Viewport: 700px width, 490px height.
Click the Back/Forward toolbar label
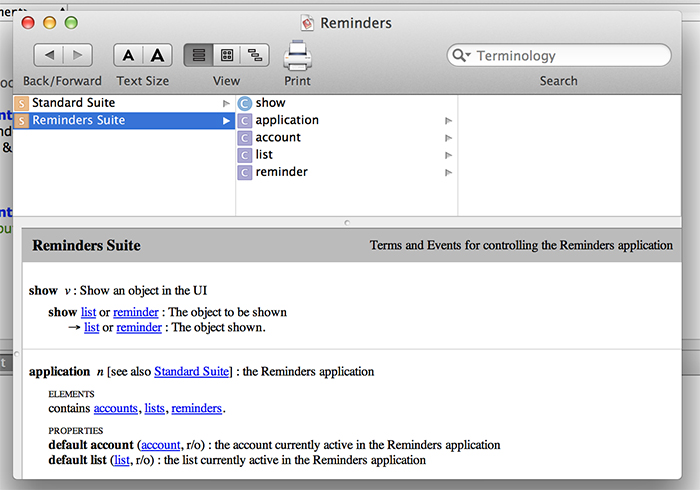(x=62, y=81)
